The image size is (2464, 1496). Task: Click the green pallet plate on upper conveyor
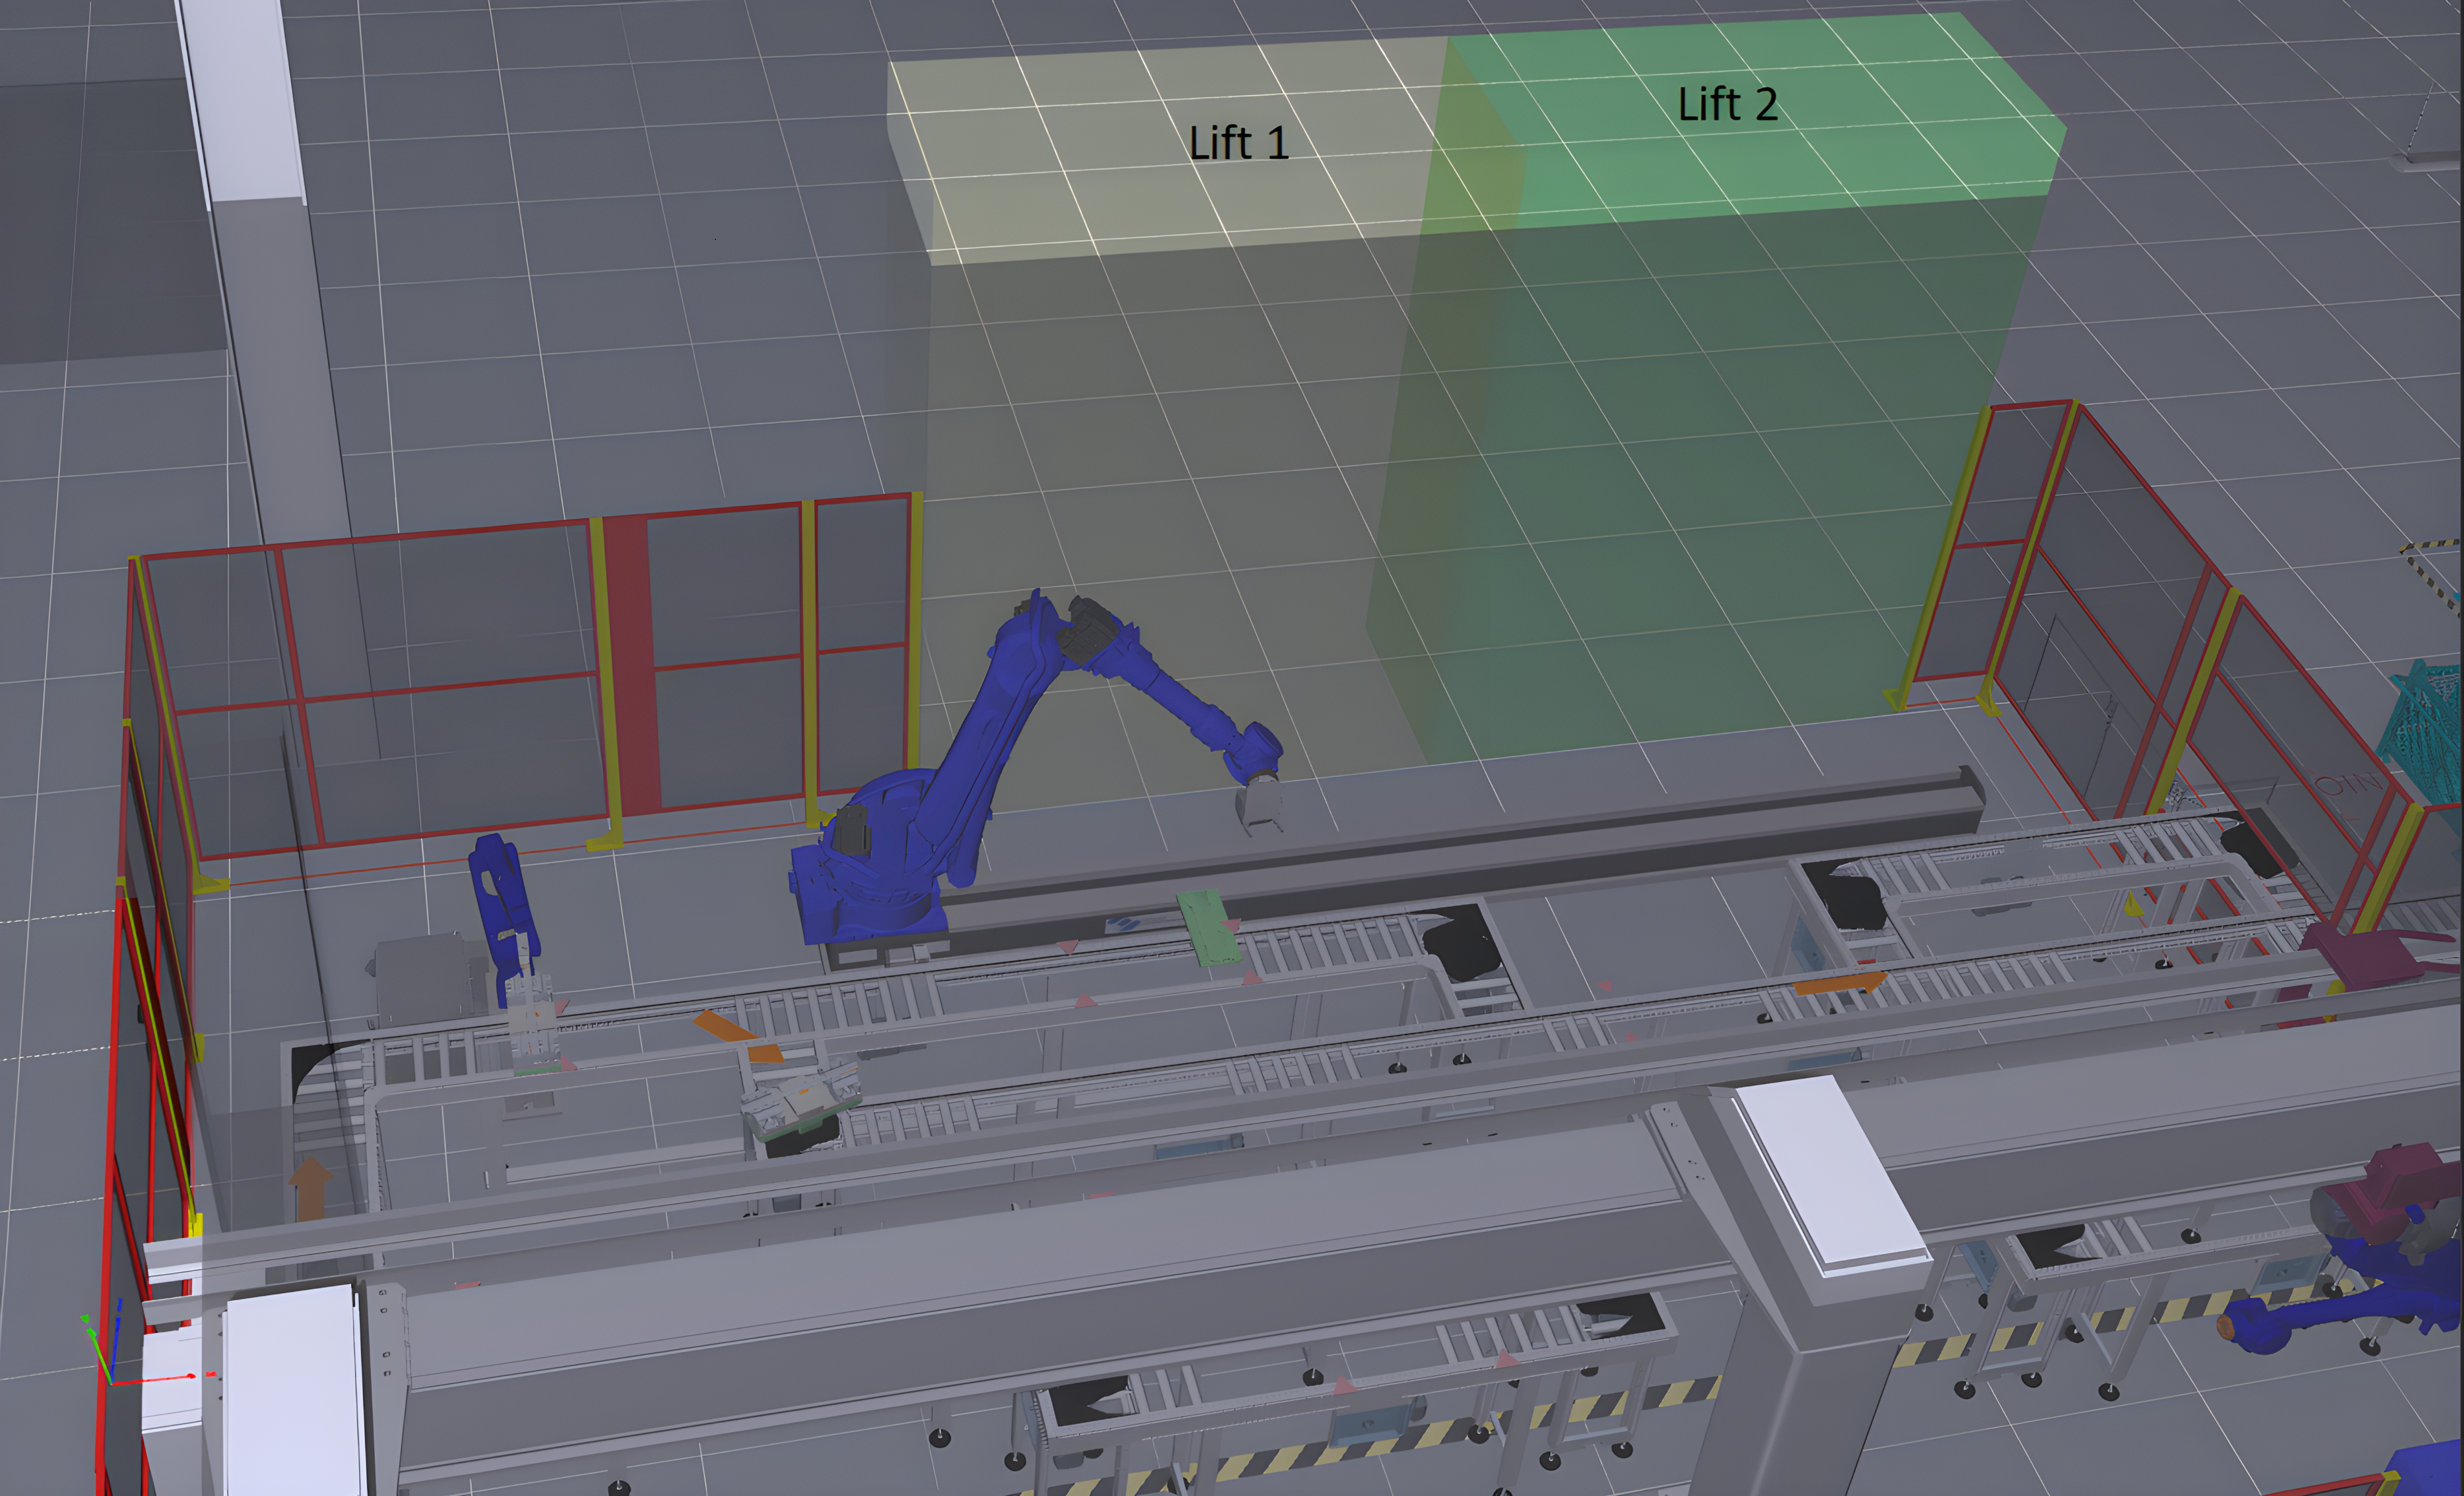pyautogui.click(x=1208, y=927)
